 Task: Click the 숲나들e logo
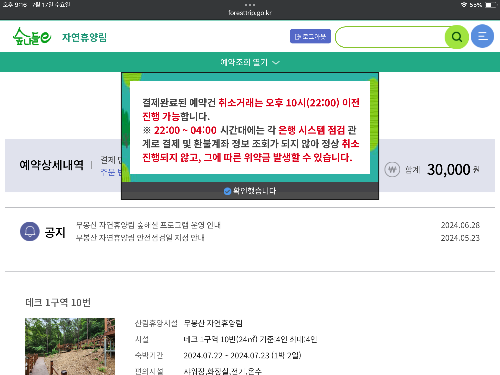32,36
